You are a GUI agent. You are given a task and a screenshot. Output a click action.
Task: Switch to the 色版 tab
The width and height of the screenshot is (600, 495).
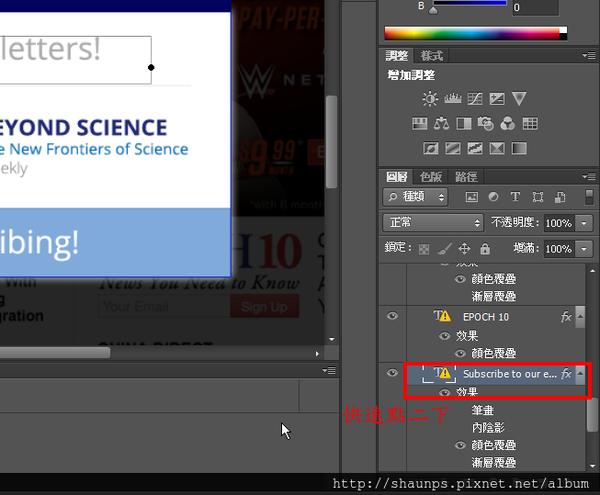click(430, 176)
